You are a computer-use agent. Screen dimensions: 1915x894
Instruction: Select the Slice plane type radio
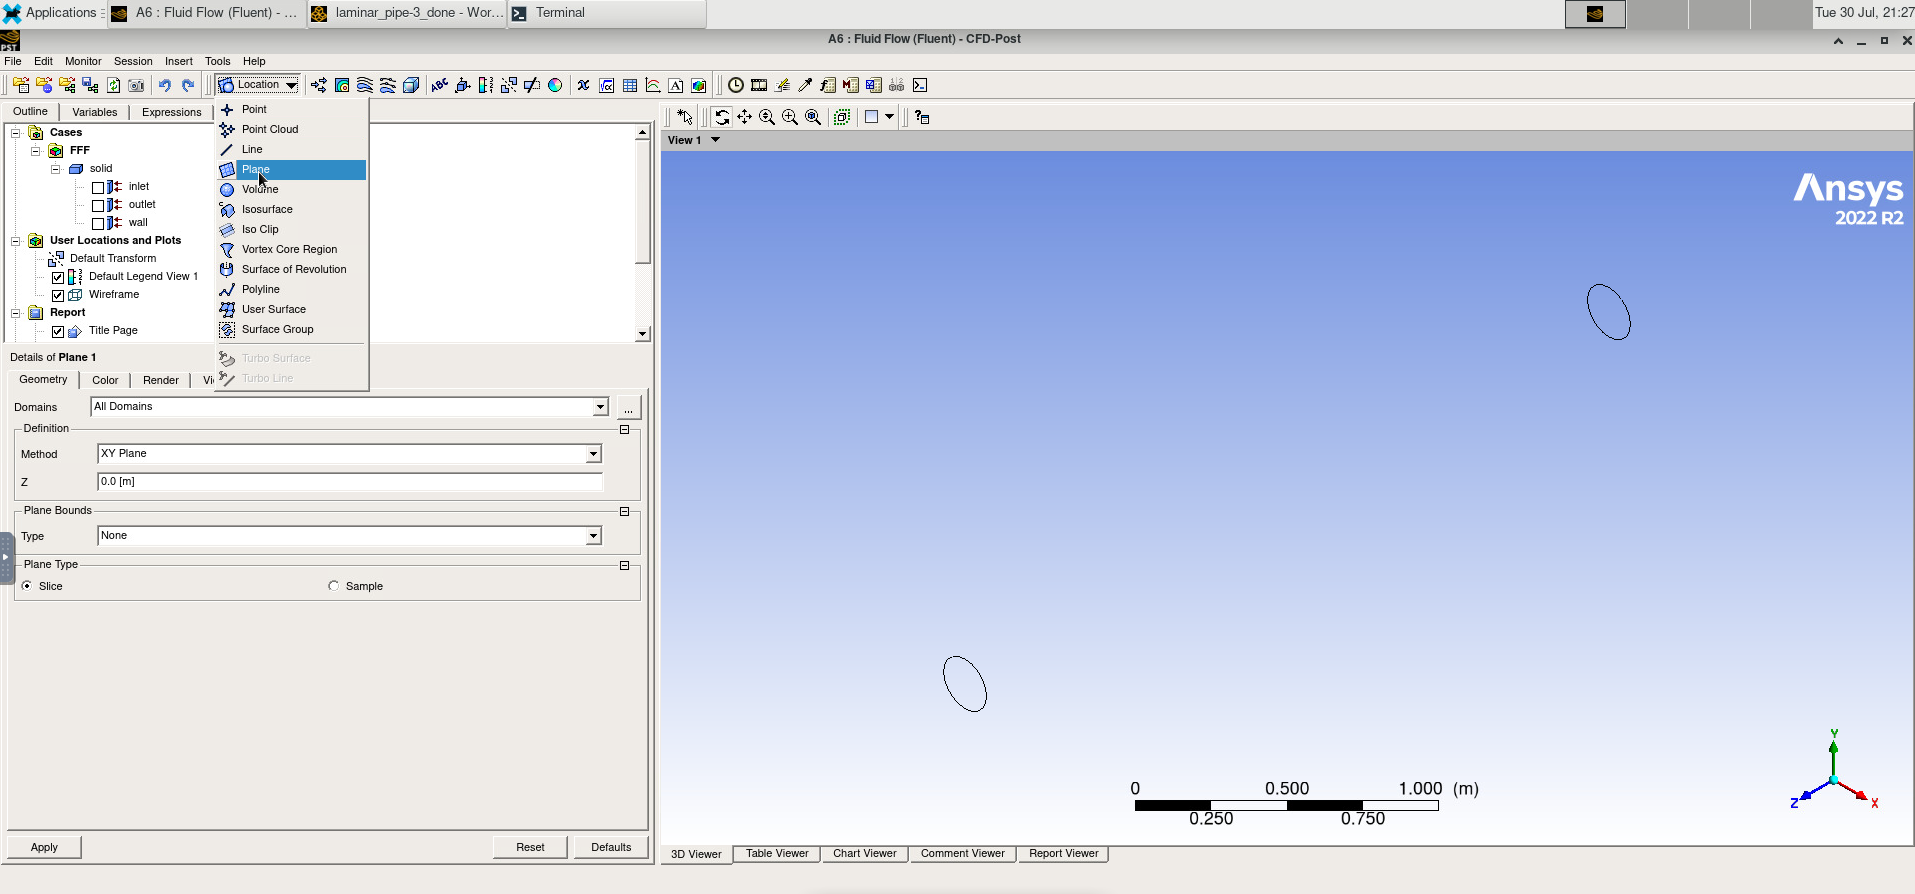click(x=27, y=586)
